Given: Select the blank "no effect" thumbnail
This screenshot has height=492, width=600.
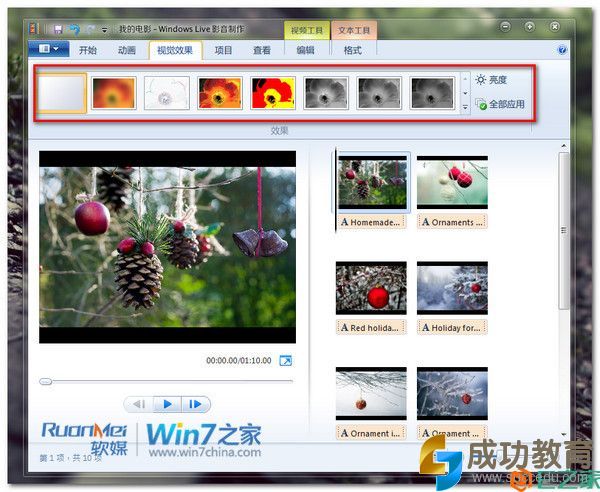Looking at the screenshot, I should point(61,93).
